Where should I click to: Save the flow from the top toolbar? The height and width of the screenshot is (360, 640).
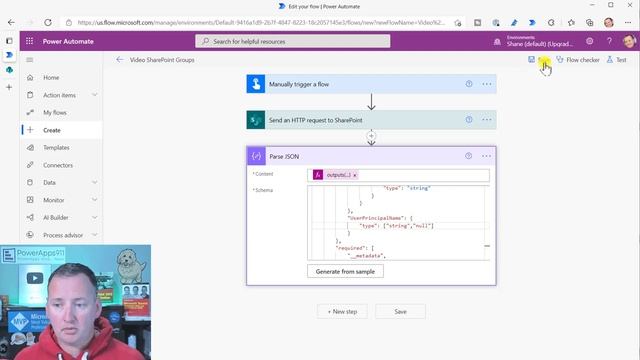538,60
